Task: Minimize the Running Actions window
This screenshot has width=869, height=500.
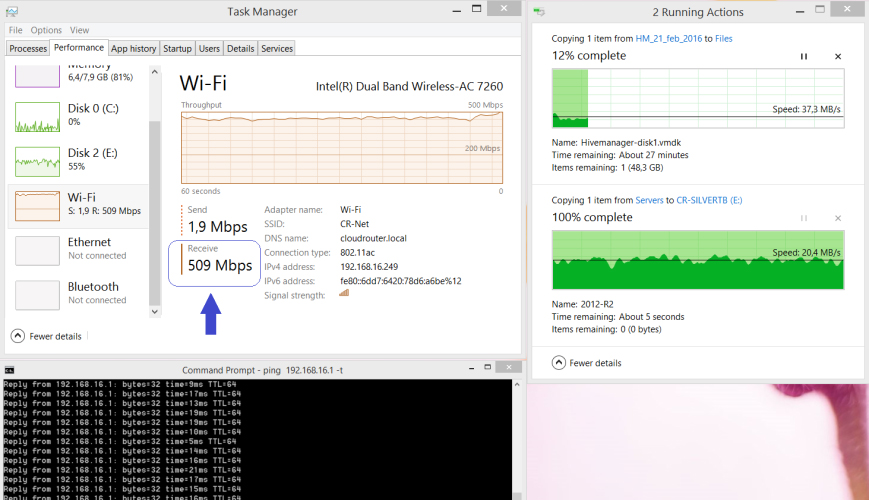Action: tap(800, 11)
